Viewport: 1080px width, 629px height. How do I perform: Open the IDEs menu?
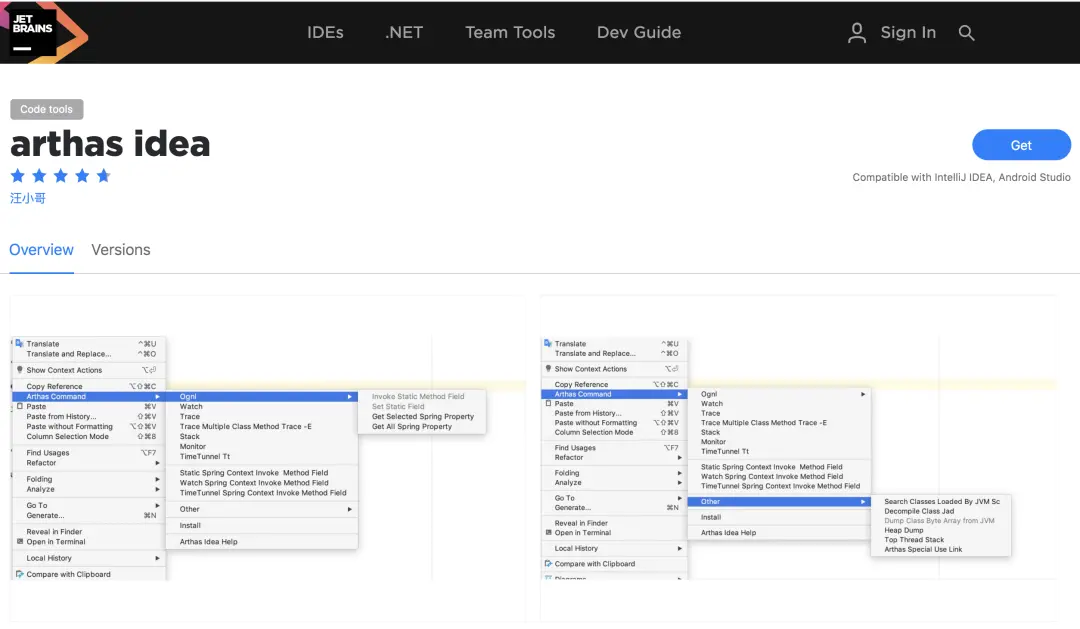325,32
